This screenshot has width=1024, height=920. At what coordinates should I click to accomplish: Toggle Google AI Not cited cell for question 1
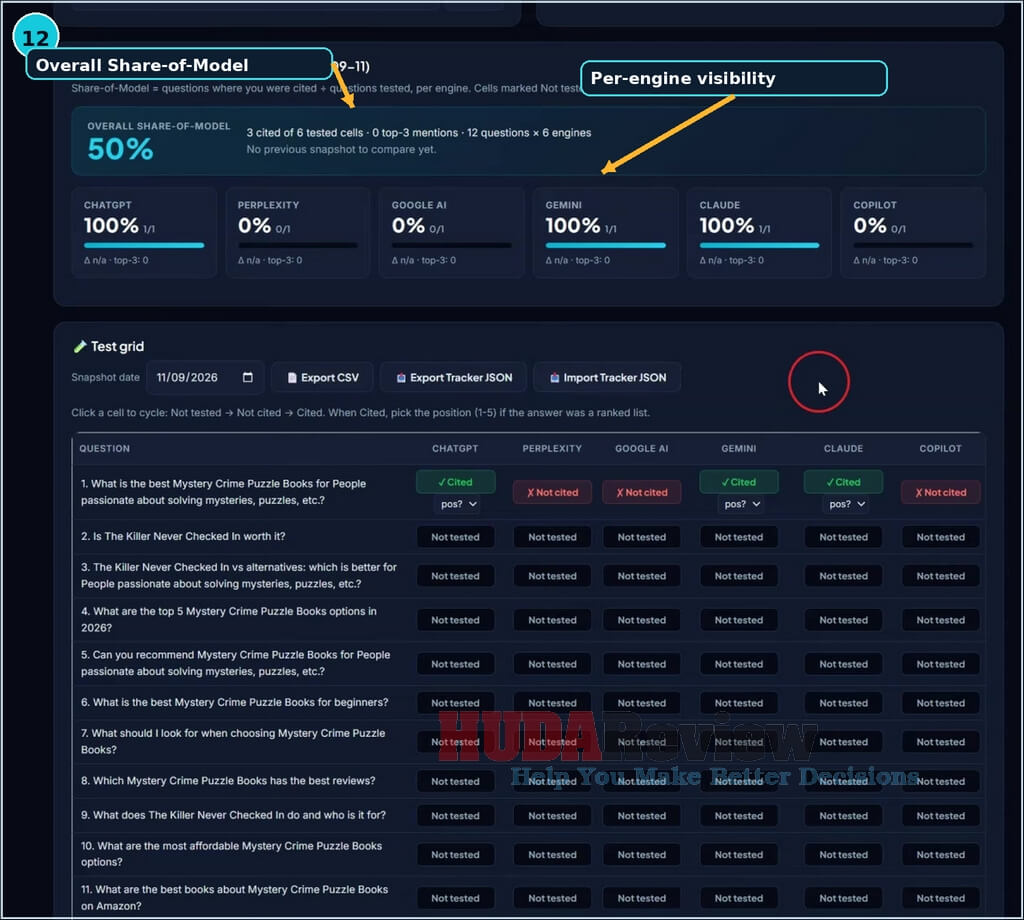click(642, 492)
